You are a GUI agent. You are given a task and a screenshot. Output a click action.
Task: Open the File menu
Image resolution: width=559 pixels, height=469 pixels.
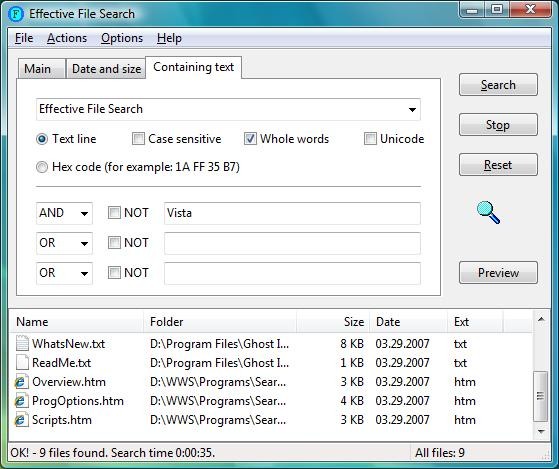click(24, 38)
